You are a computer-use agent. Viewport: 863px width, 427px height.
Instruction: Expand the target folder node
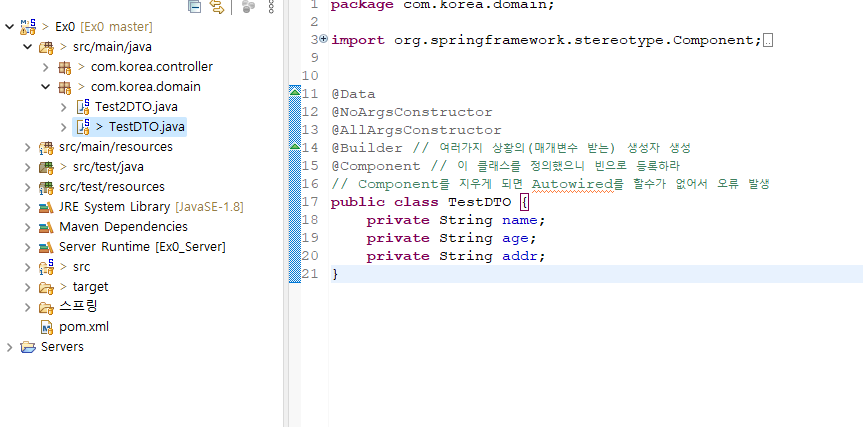(x=28, y=287)
